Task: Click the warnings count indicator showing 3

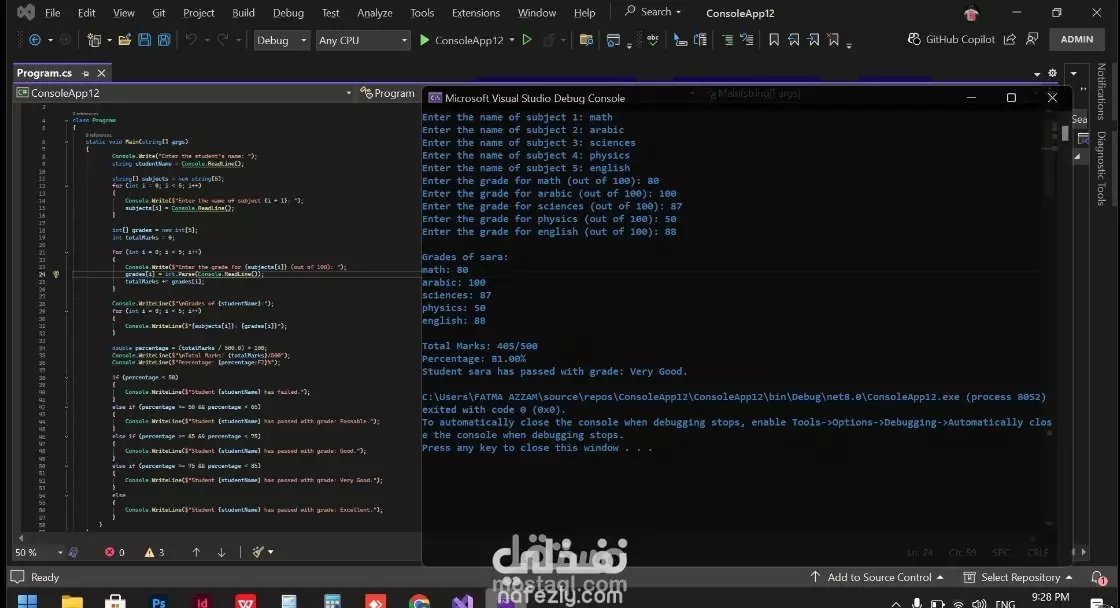Action: tap(154, 552)
